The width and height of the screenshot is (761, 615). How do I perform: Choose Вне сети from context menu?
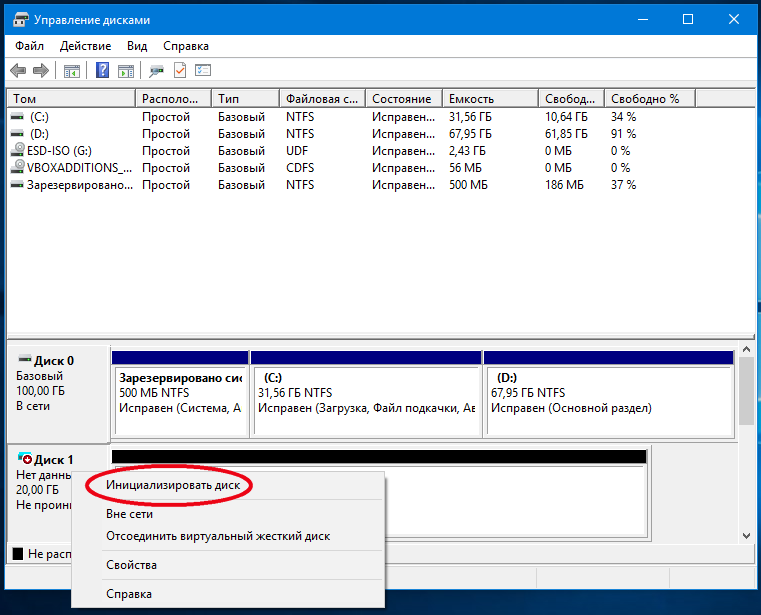pyautogui.click(x=228, y=514)
